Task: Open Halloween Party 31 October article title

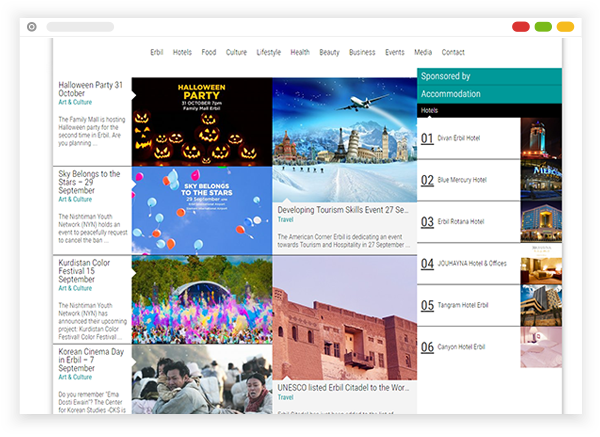Action: coord(91,89)
